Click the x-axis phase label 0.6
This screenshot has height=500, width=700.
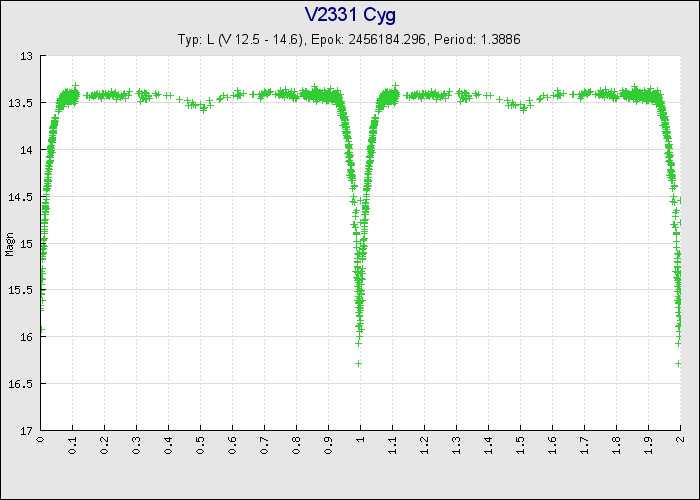233,445
